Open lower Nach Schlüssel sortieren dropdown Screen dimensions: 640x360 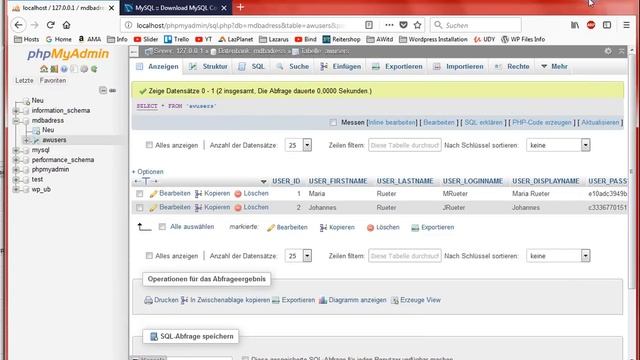click(558, 256)
